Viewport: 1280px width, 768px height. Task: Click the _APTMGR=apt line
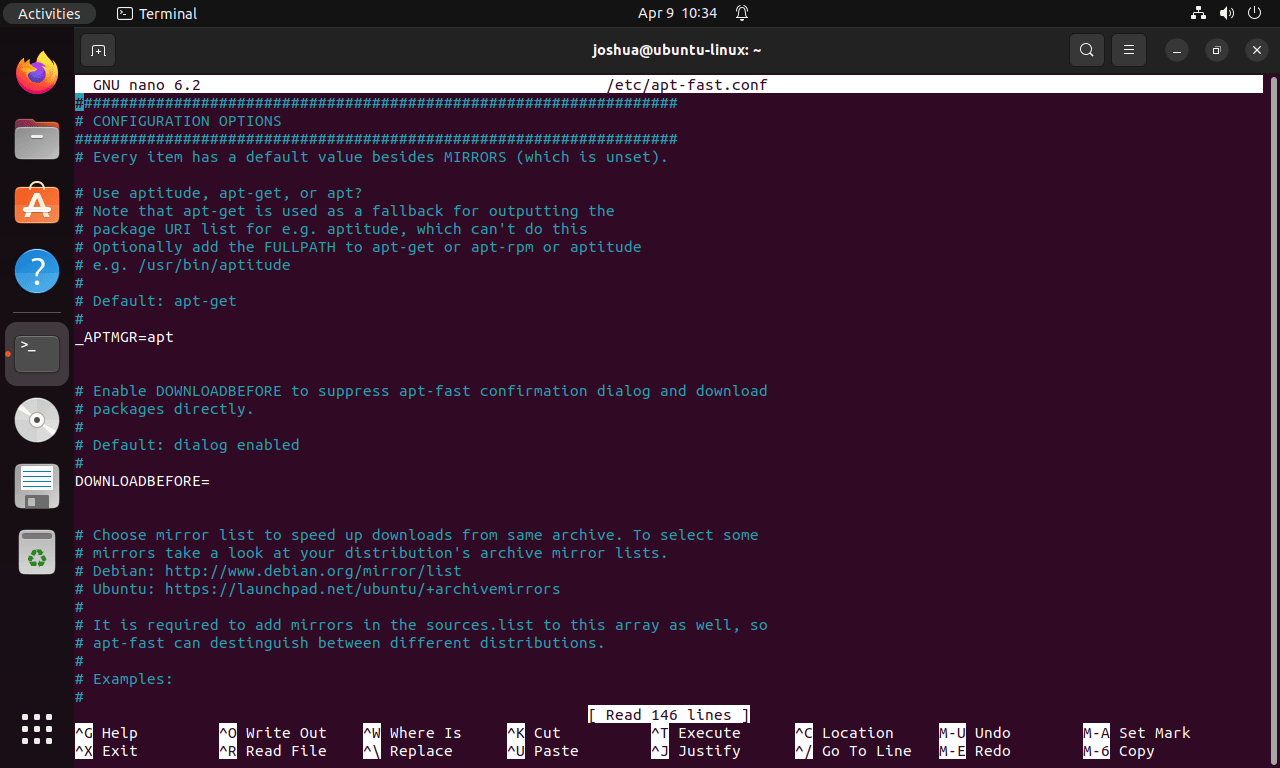[124, 337]
